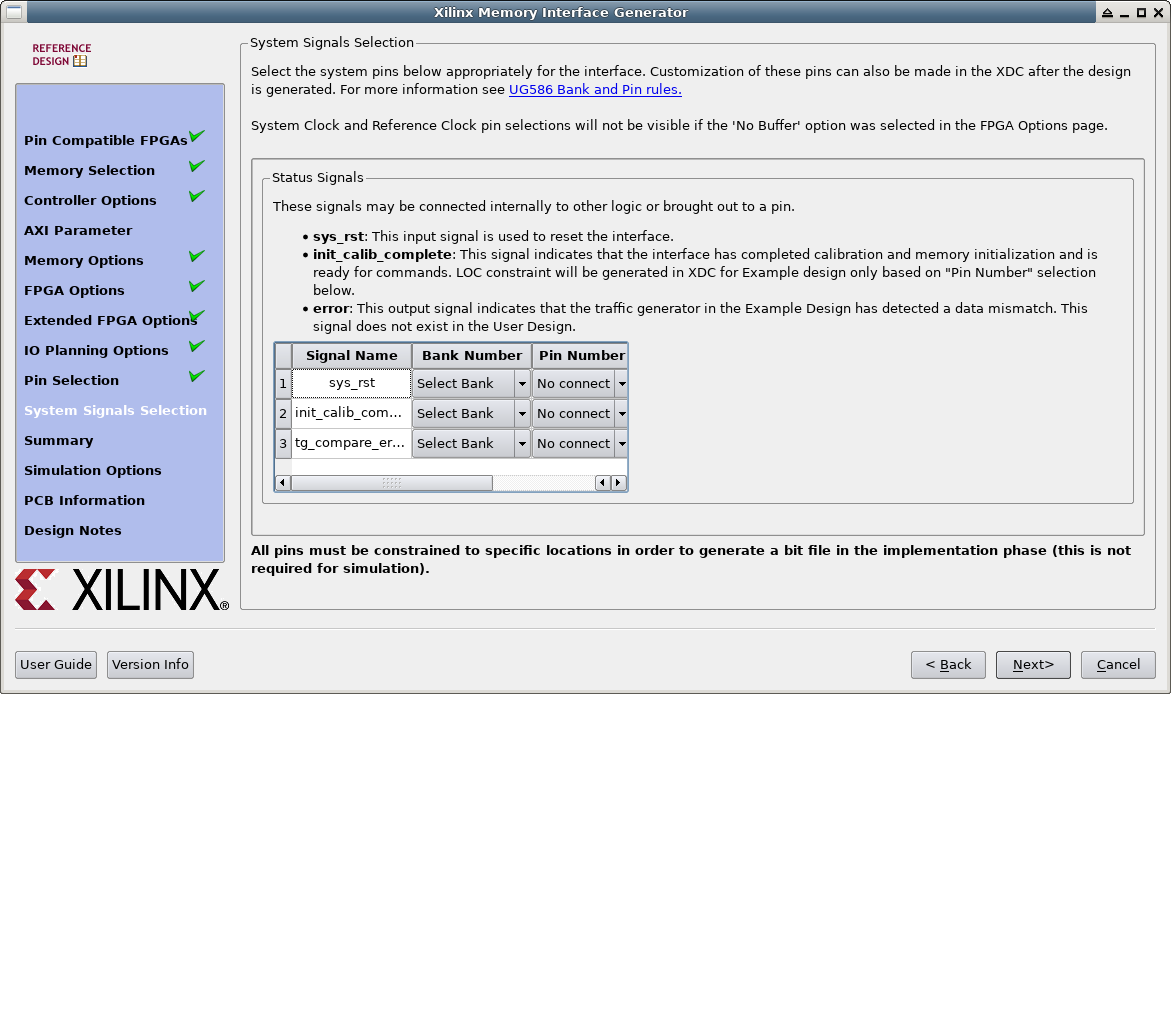Screen dimensions: 1171x1009
Task: Open the UG586 Bank and Pin rules link
Action: tap(595, 90)
